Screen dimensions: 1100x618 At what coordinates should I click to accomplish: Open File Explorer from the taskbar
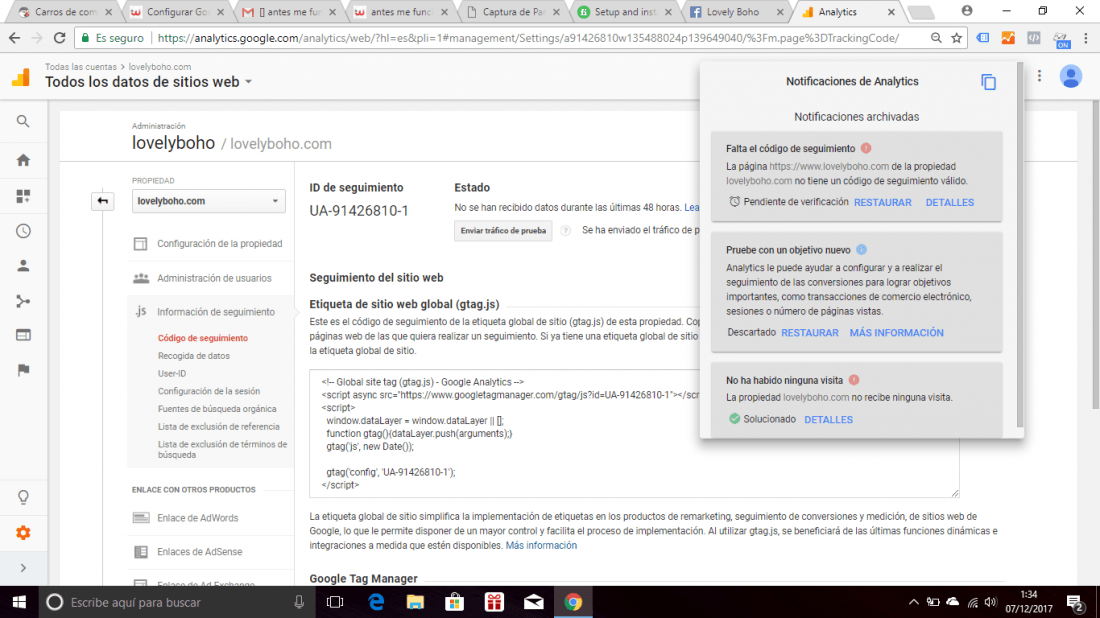tap(415, 603)
